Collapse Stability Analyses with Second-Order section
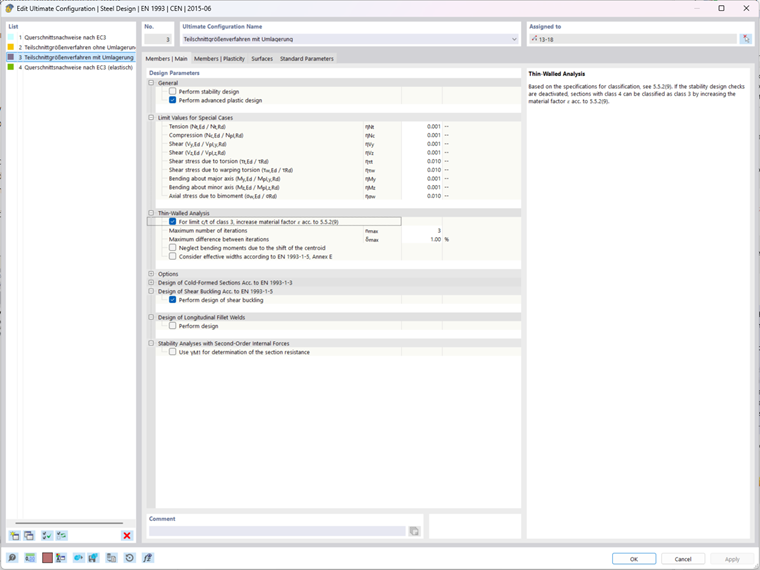The width and height of the screenshot is (760, 570). [x=151, y=343]
